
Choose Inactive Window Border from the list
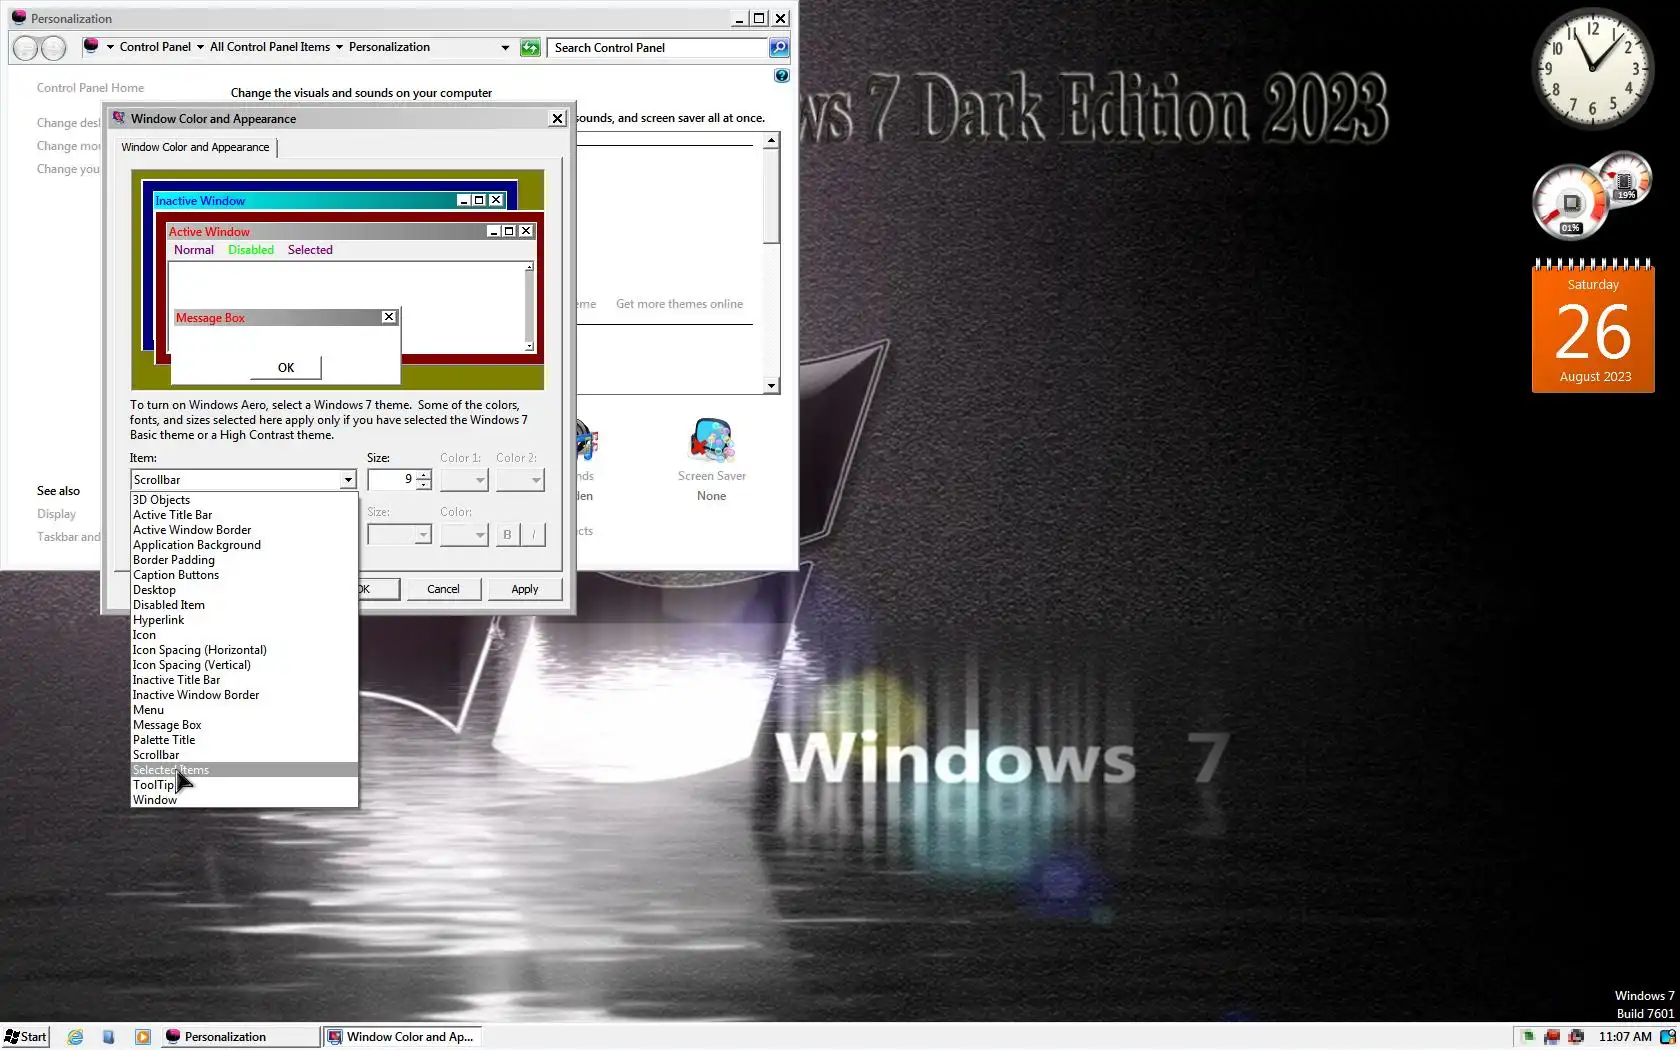[x=244, y=695]
